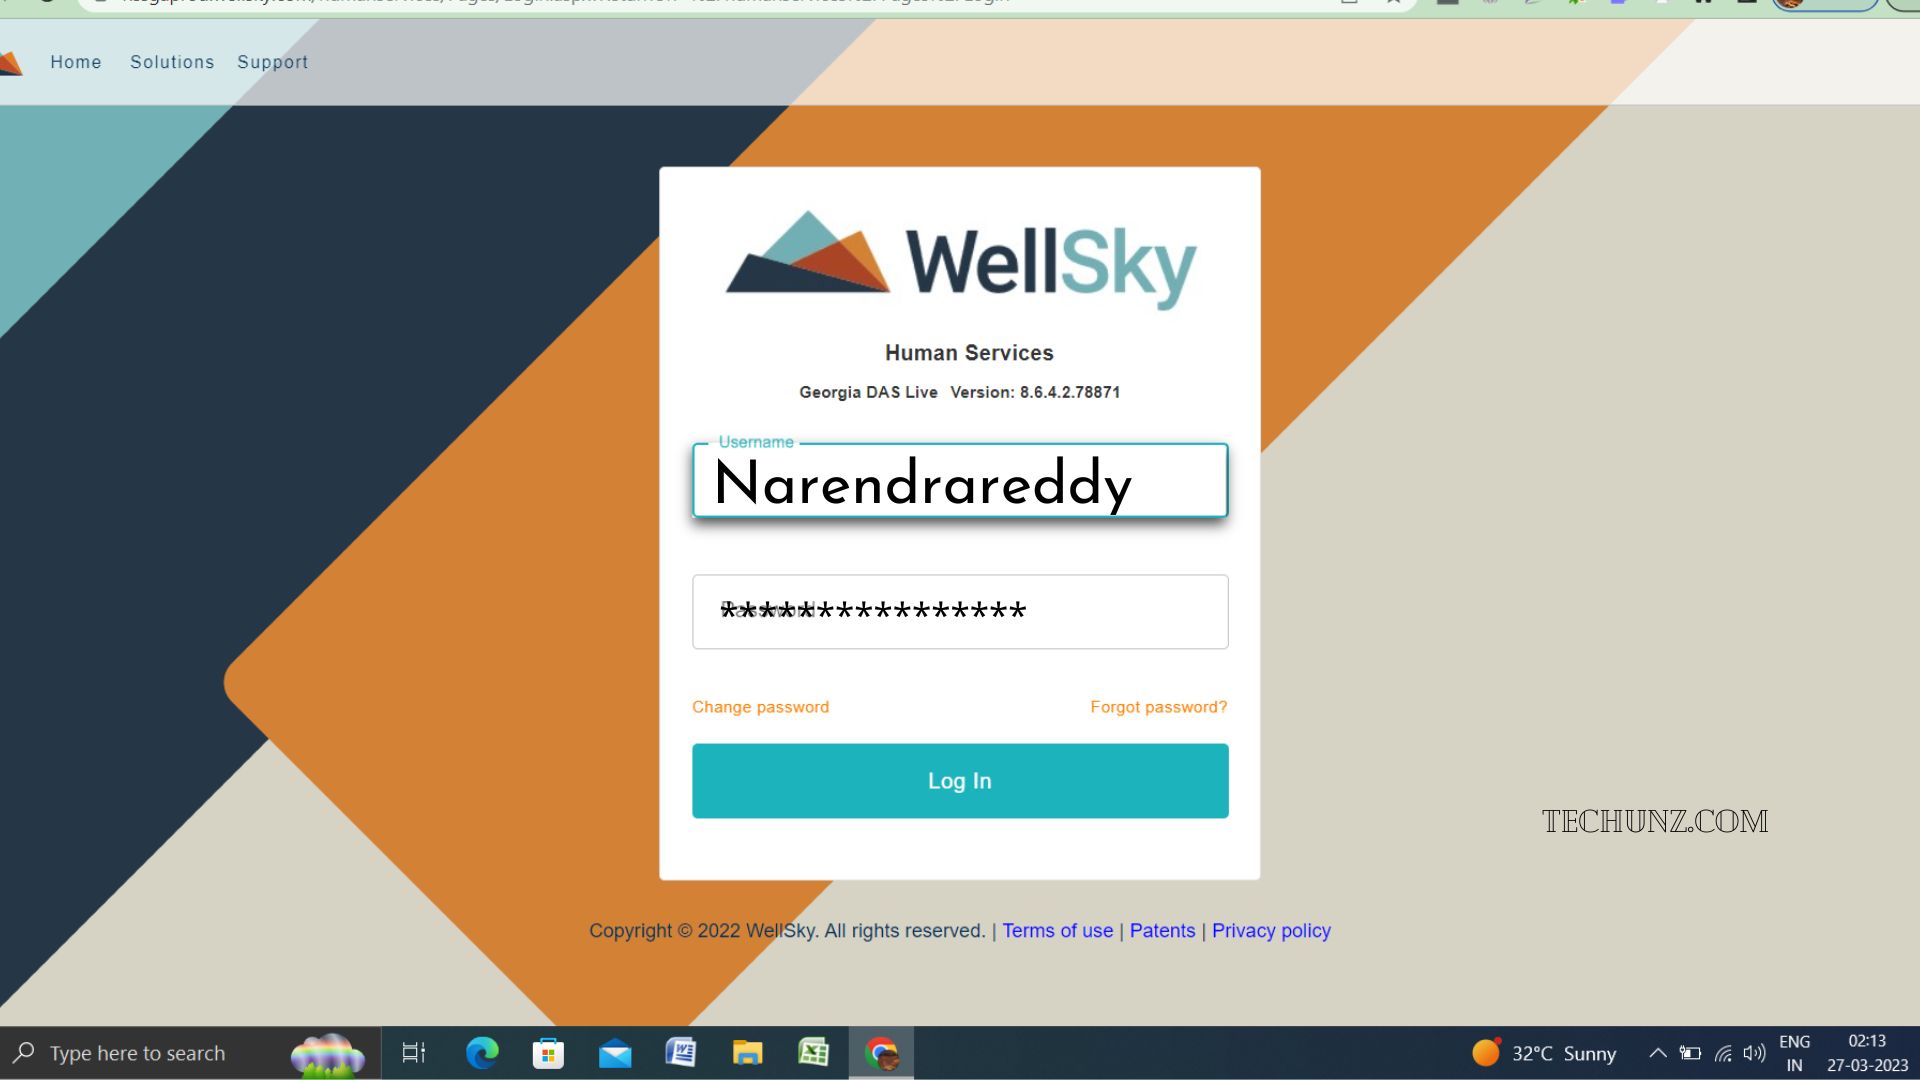
Task: Open the File Explorer taskbar icon
Action: click(x=748, y=1052)
